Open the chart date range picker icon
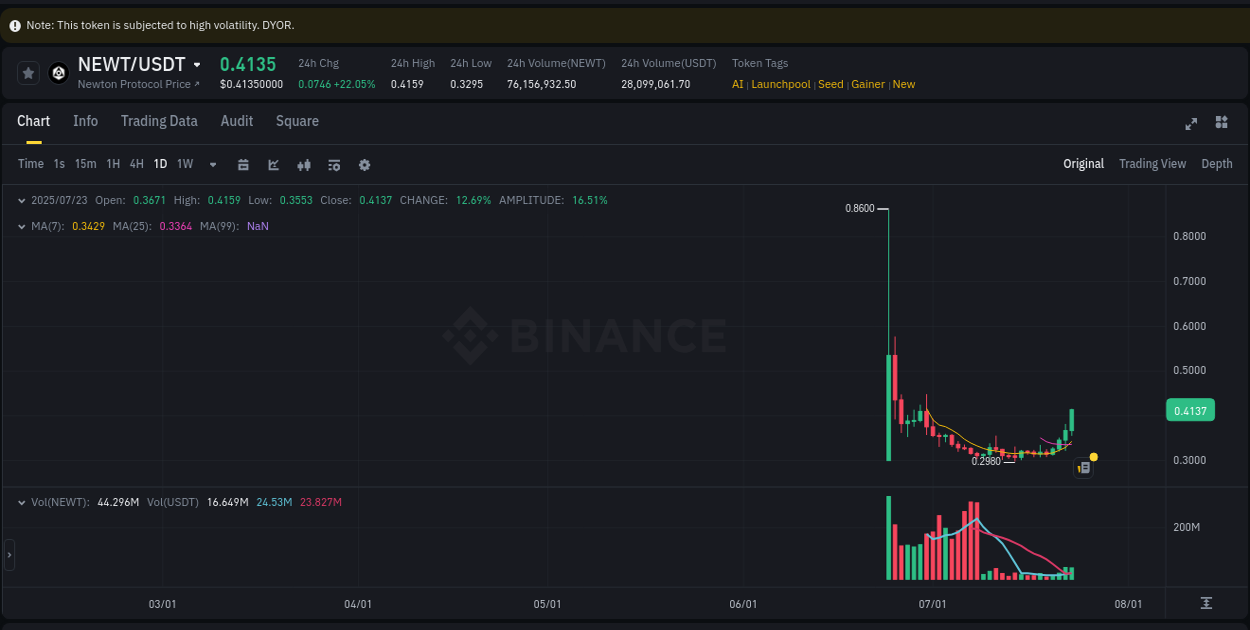 click(243, 164)
